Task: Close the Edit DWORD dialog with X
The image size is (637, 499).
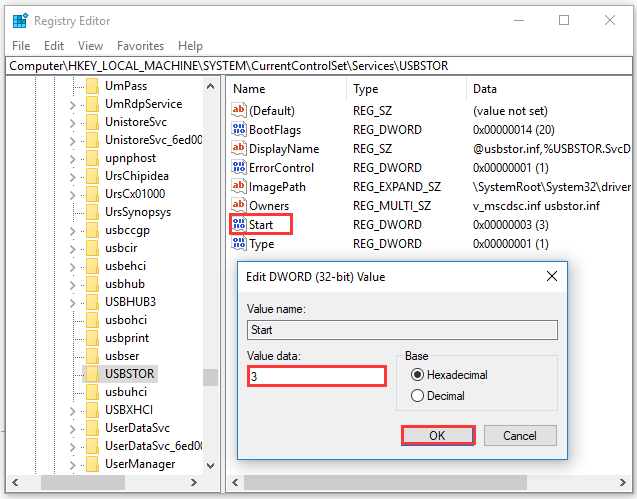Action: 552,277
